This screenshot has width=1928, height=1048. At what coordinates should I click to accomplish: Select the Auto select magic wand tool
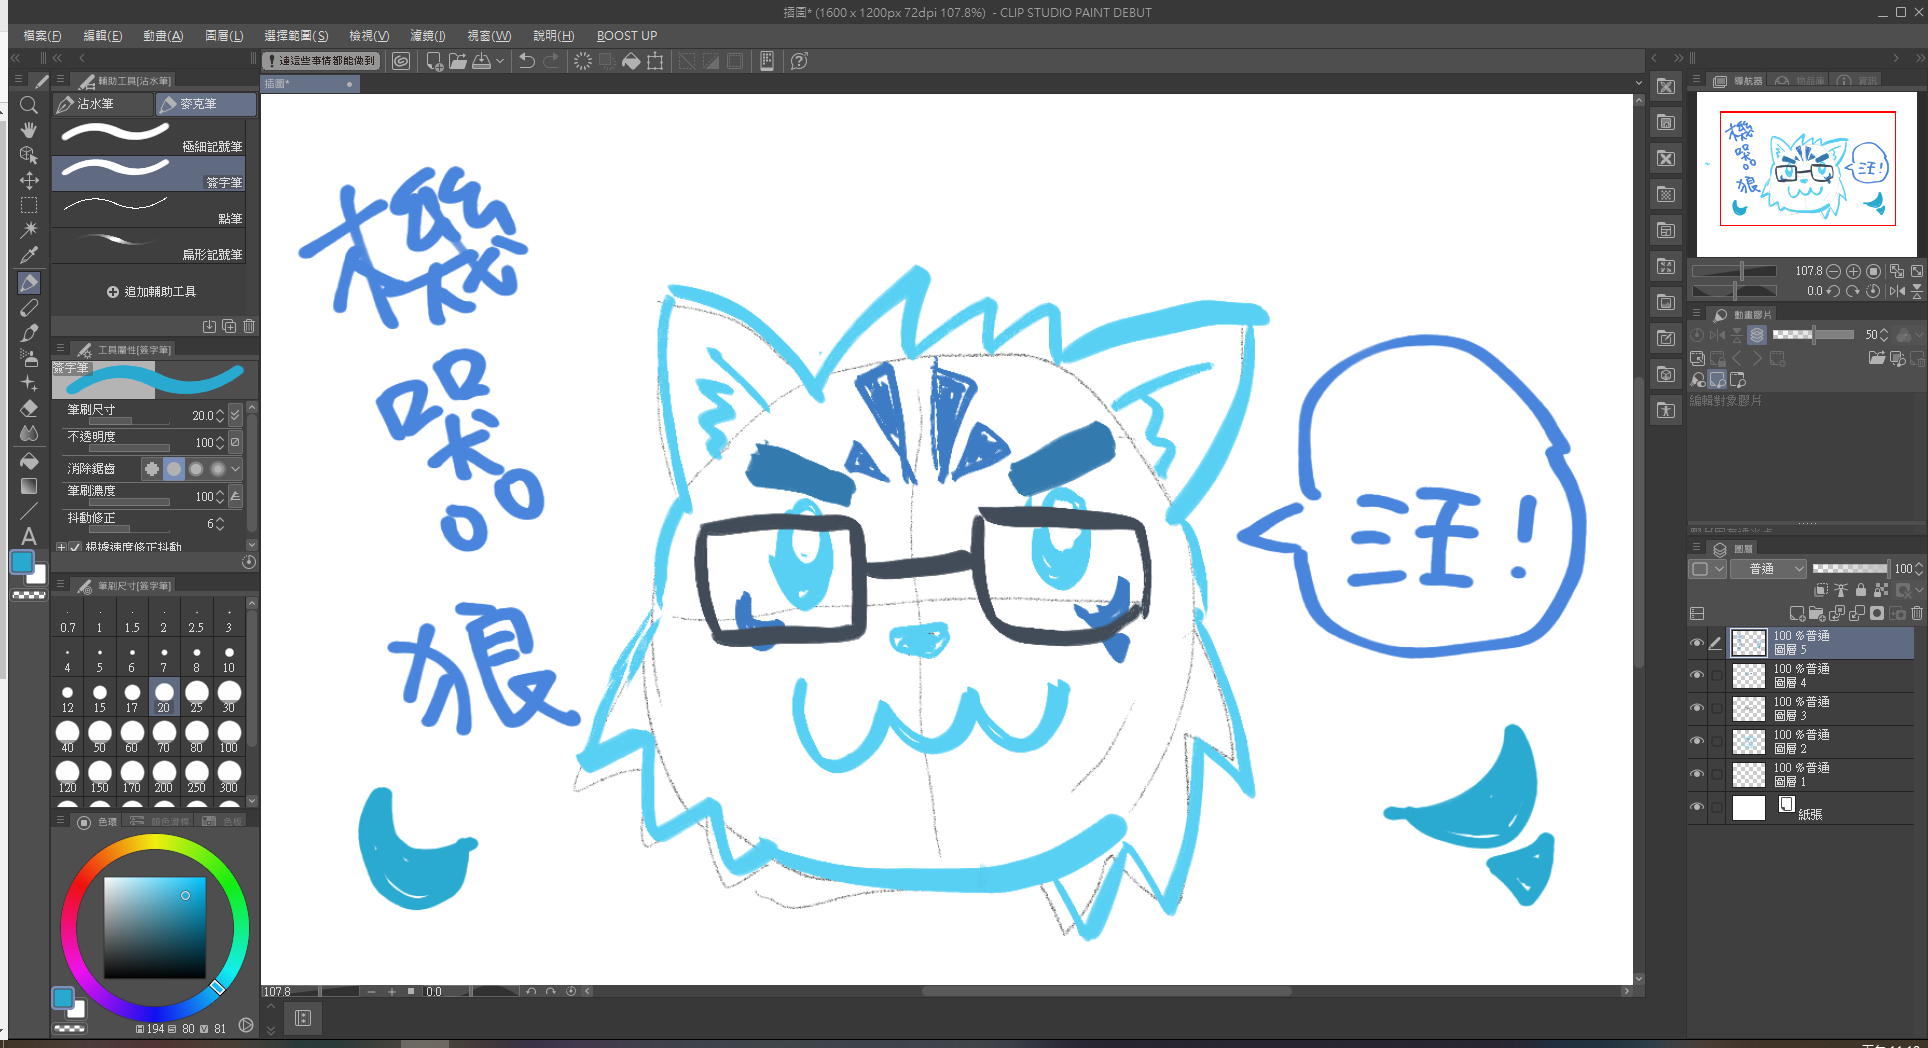click(x=29, y=230)
